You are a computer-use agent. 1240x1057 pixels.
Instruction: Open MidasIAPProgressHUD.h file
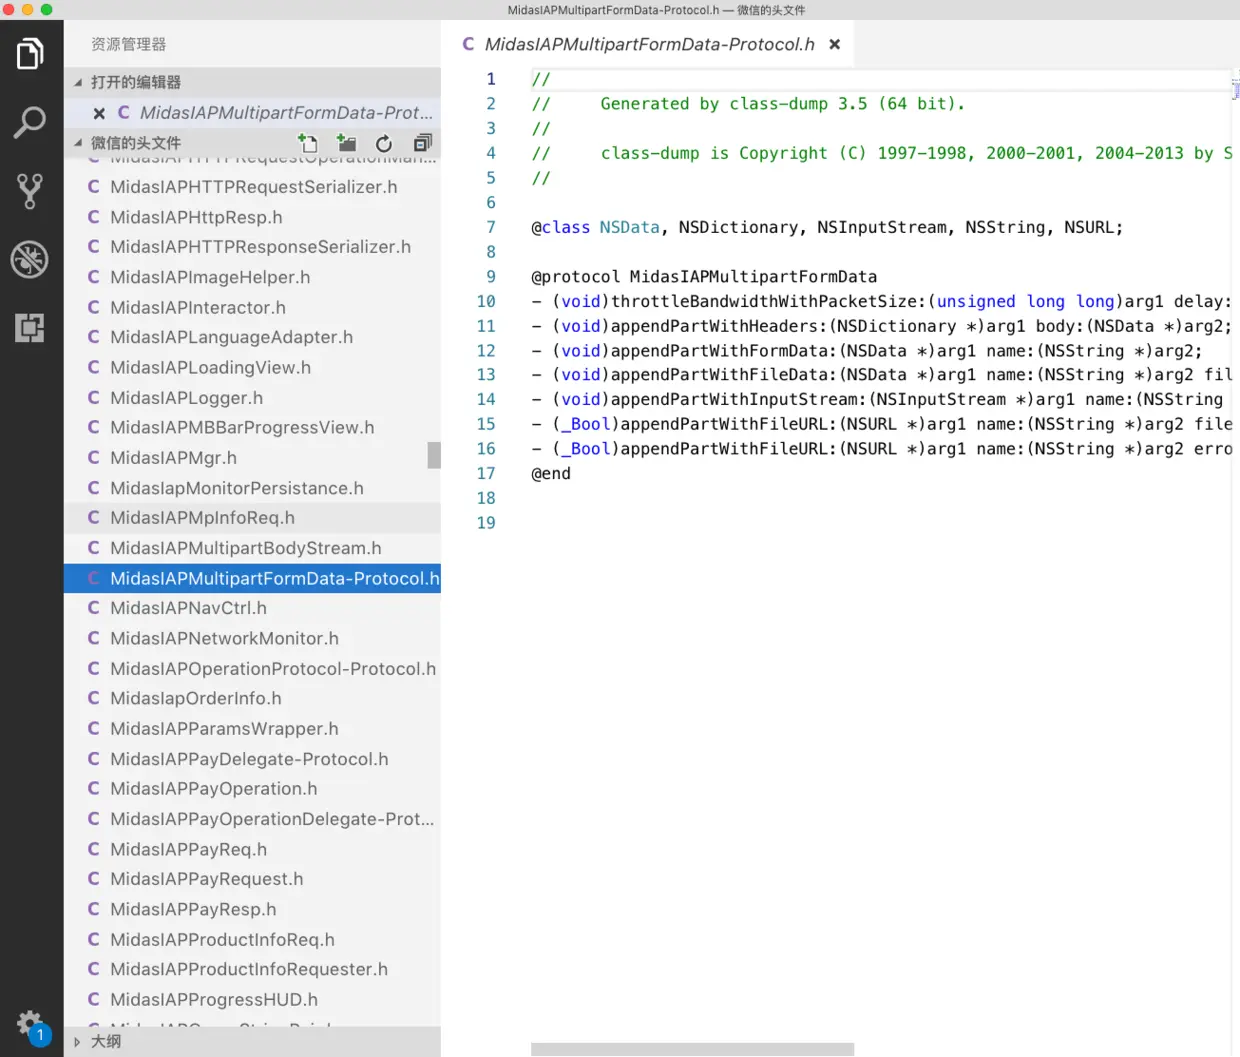tap(252, 999)
